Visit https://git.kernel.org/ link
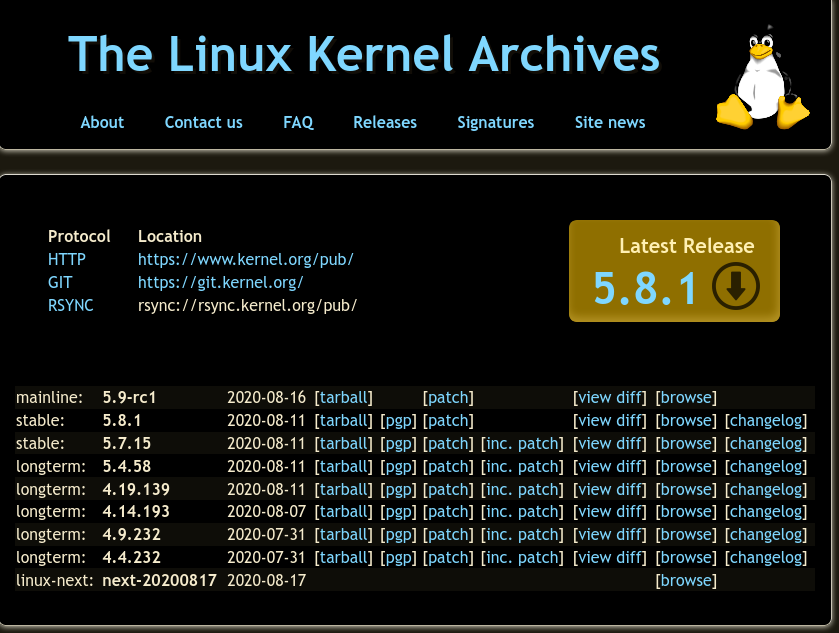 [x=220, y=283]
